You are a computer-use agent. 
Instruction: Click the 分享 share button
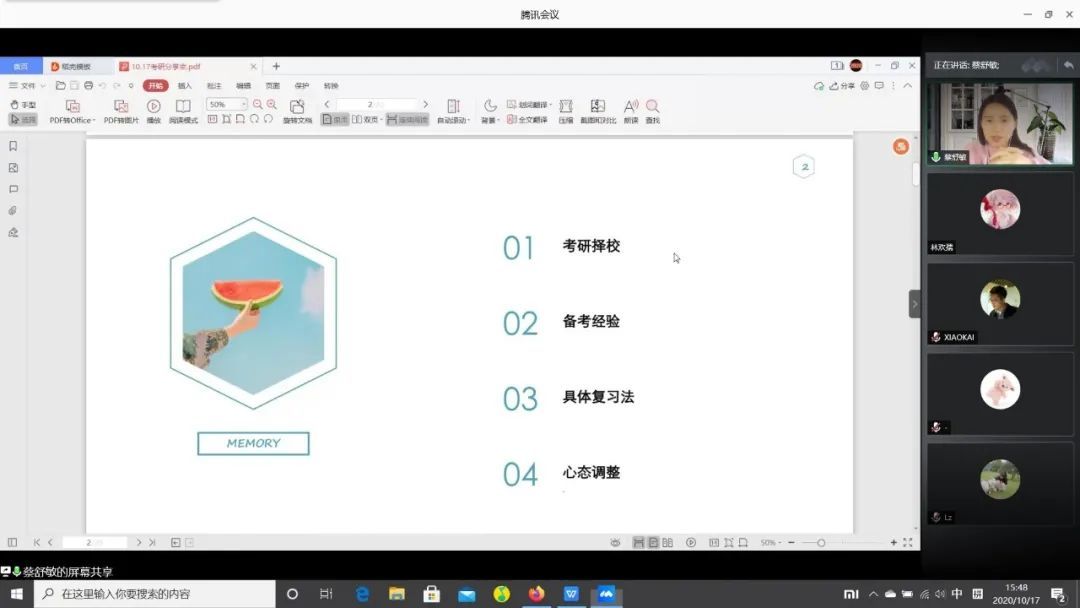point(842,86)
